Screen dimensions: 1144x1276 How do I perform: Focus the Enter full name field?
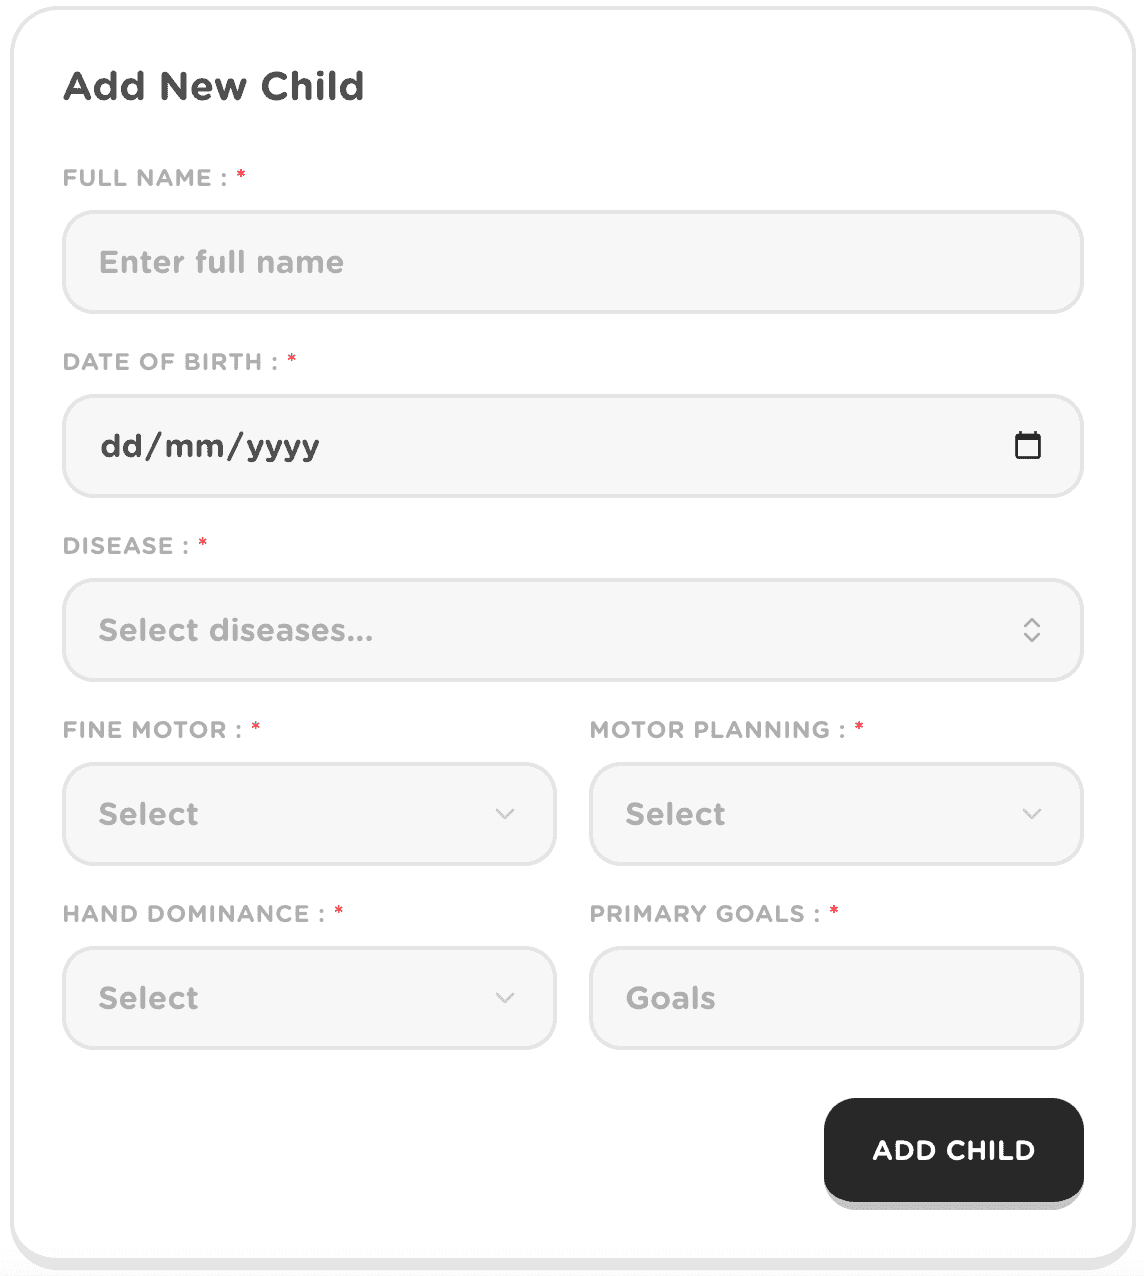[572, 262]
